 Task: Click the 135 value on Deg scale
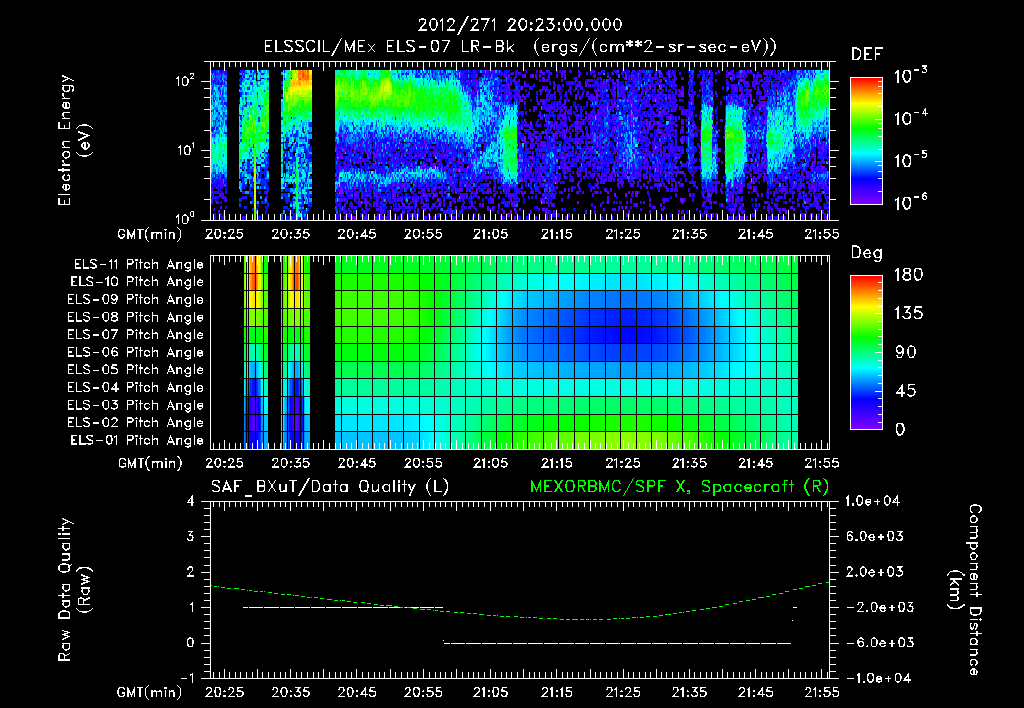click(x=909, y=314)
